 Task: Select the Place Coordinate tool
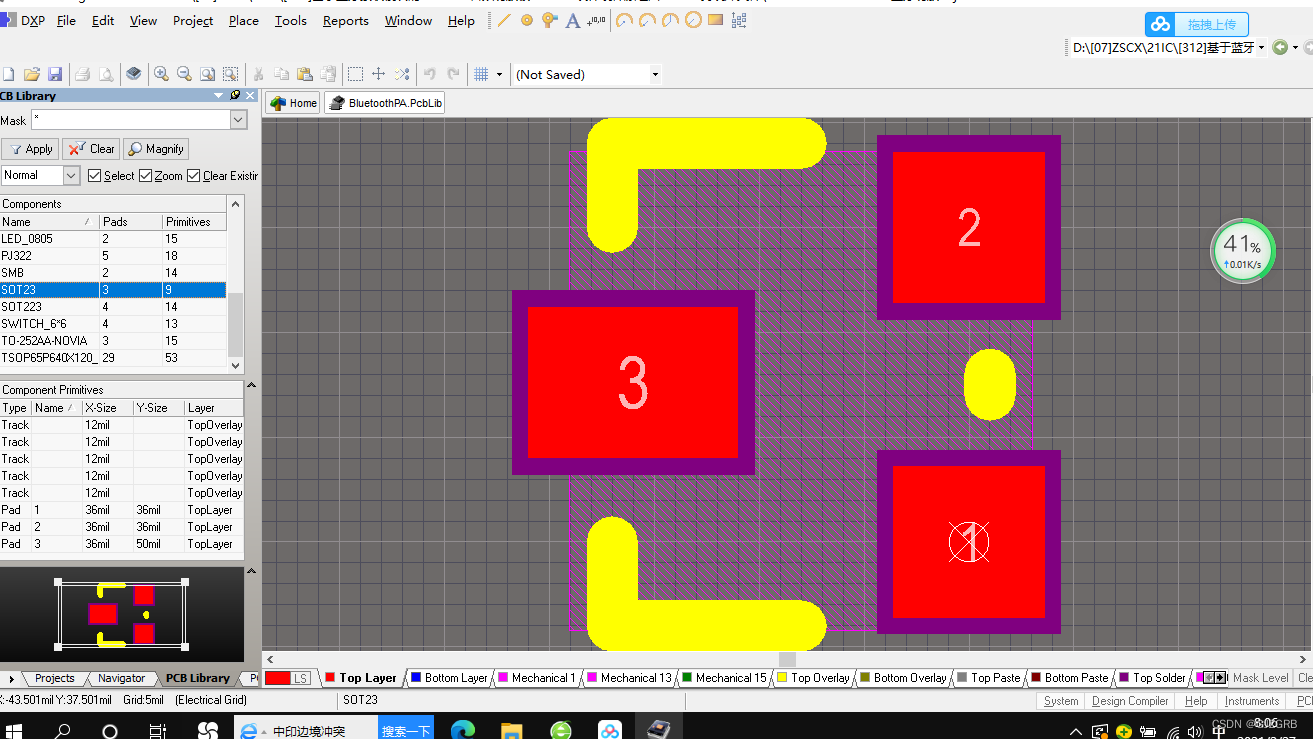click(597, 20)
